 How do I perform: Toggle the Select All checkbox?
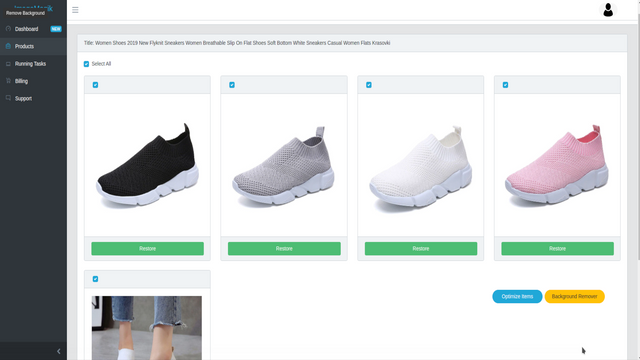[86, 64]
